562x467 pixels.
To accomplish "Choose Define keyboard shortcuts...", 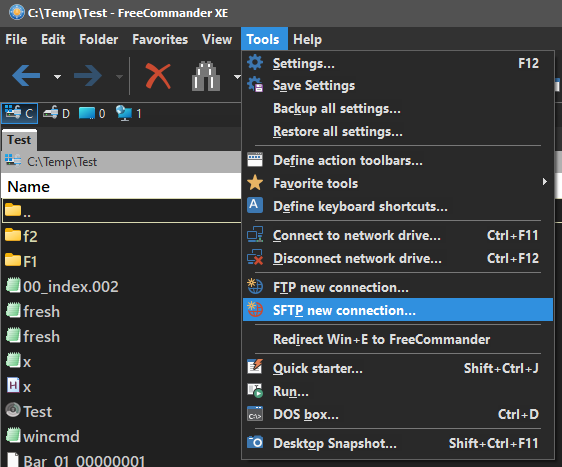I will click(x=398, y=206).
